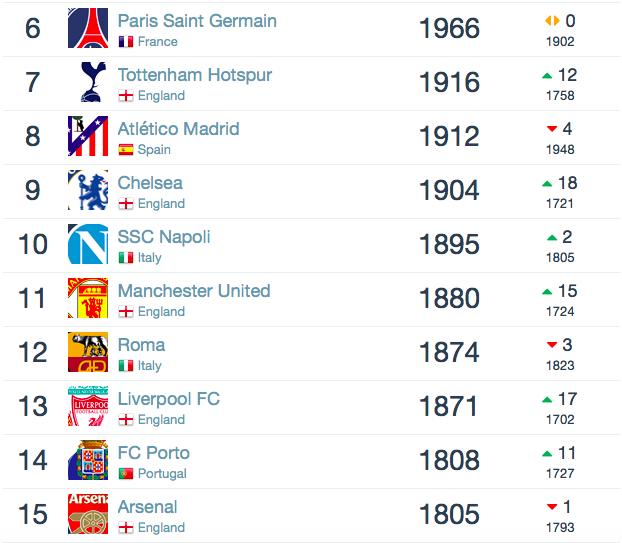Click the Tottenham Hotspur cockerel logo
622x543 pixels.
click(x=93, y=82)
